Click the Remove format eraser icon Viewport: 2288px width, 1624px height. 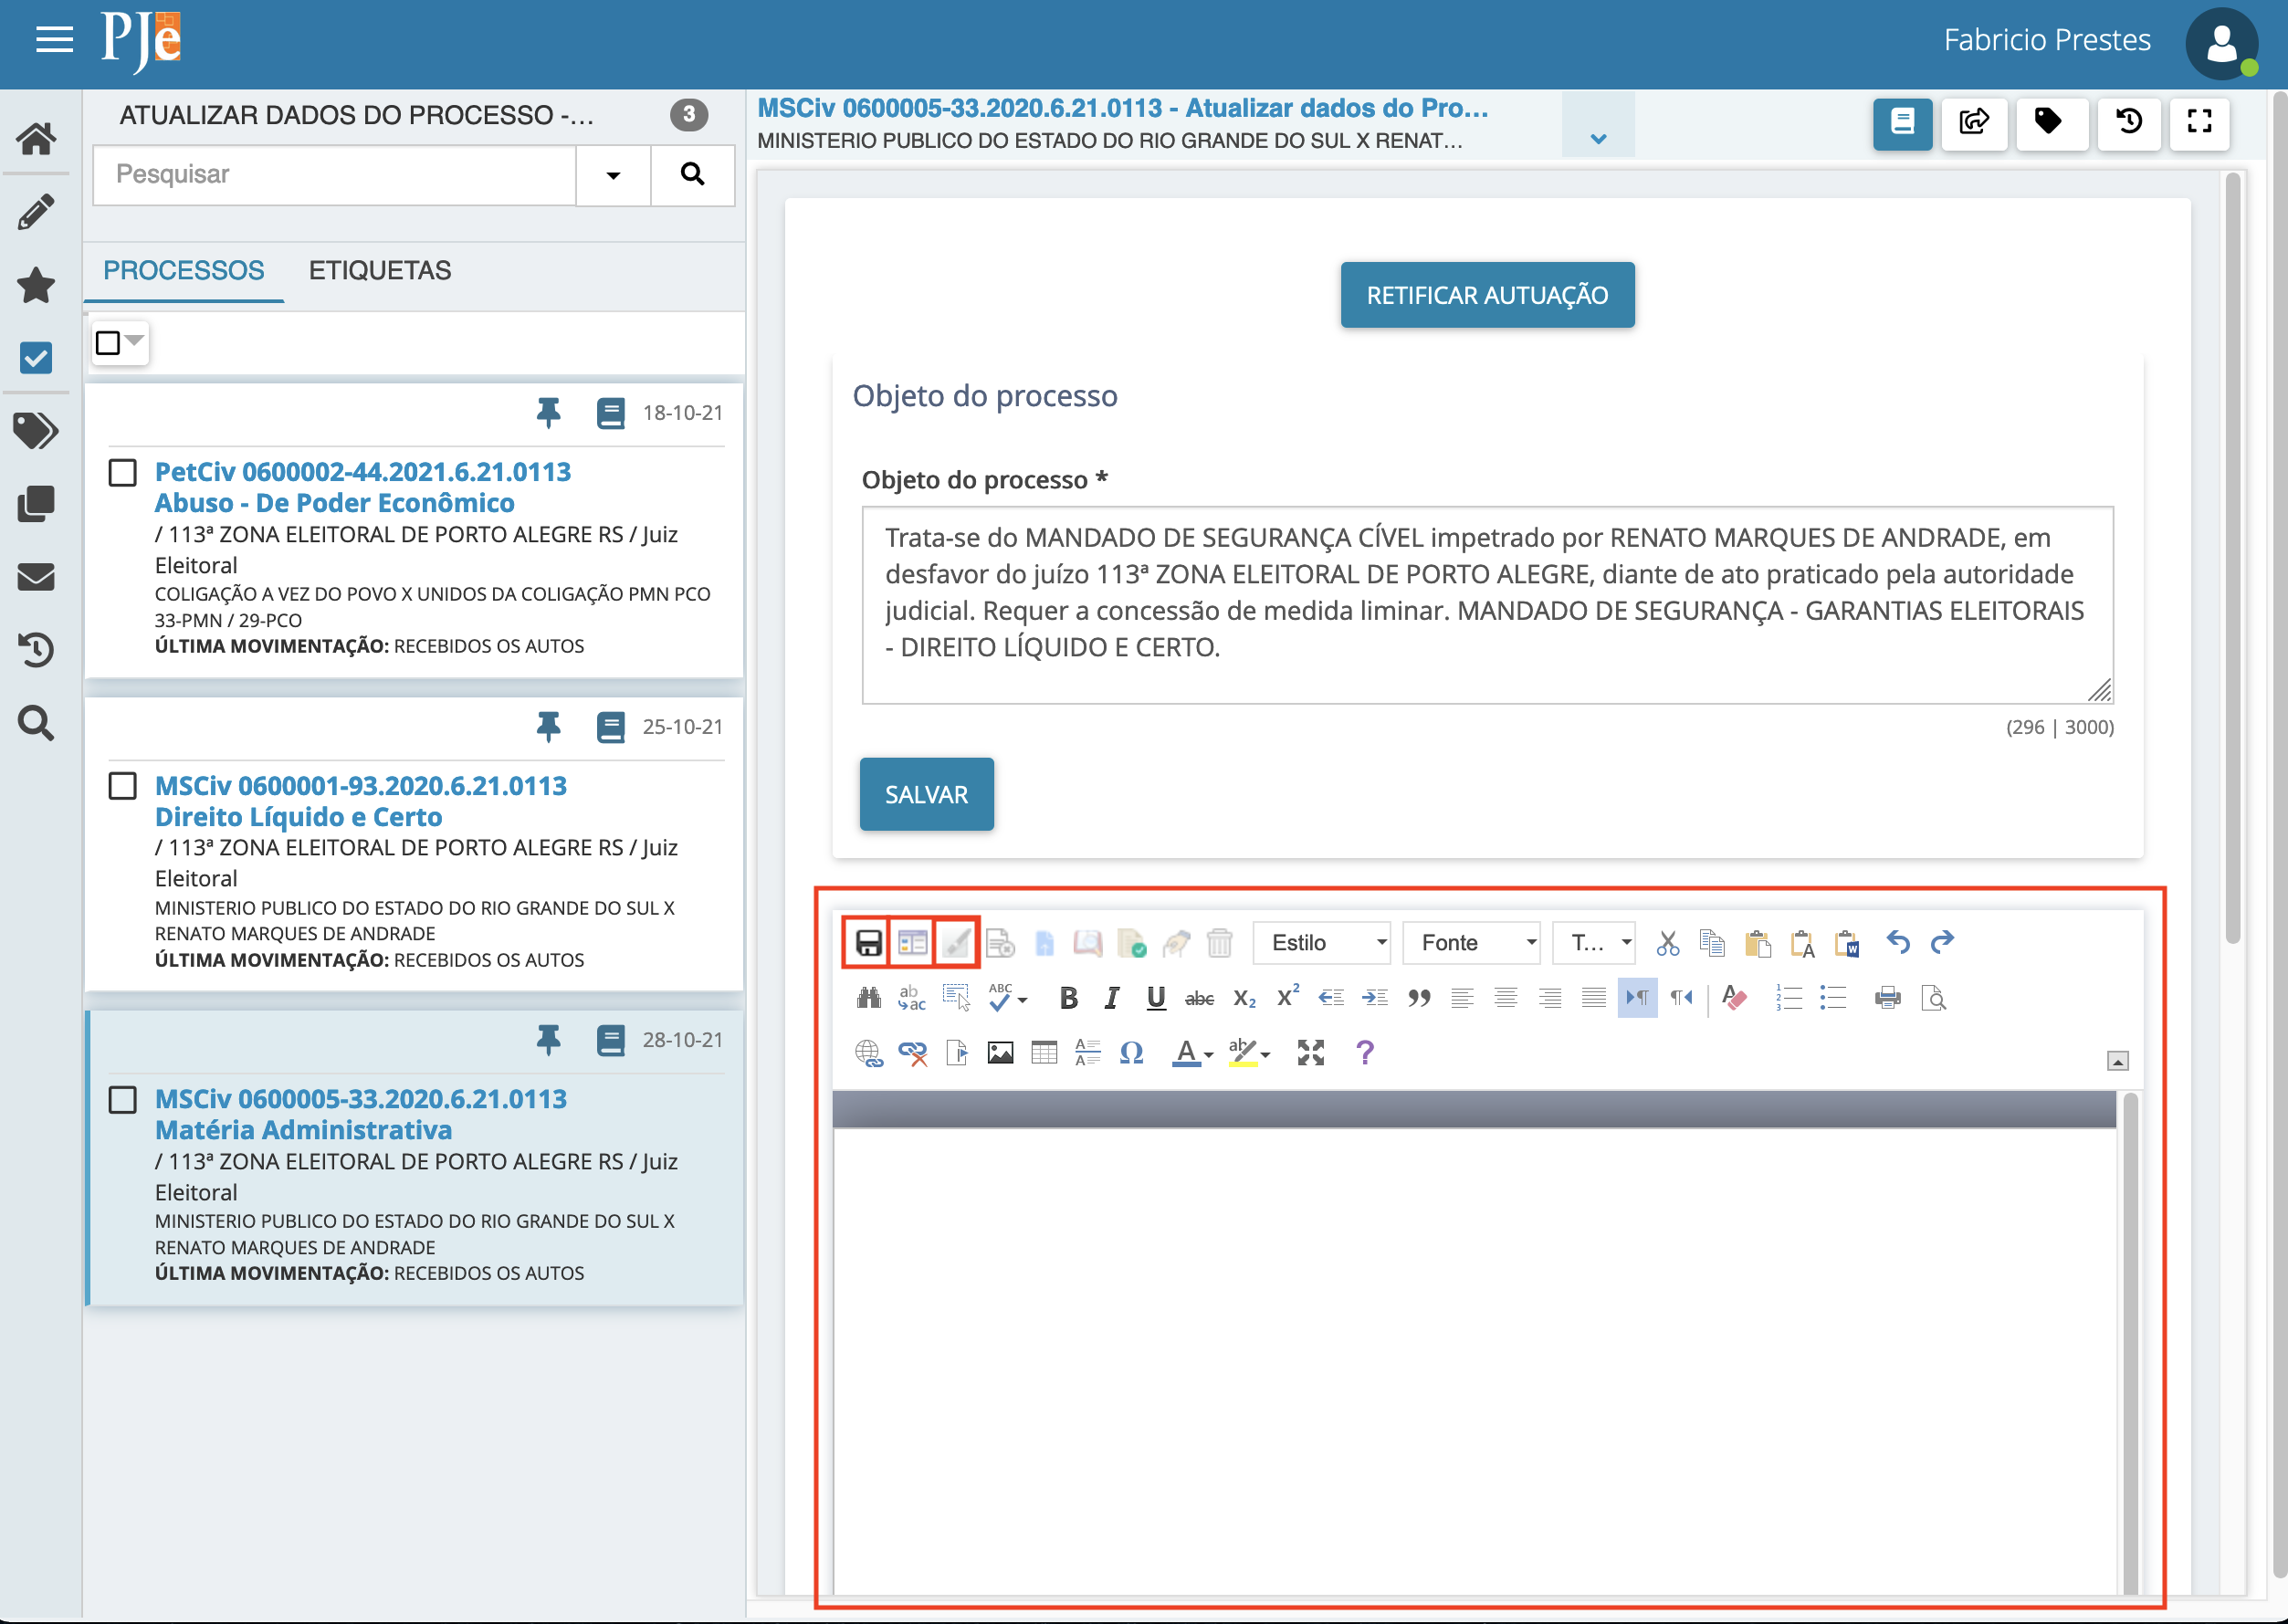click(1735, 998)
